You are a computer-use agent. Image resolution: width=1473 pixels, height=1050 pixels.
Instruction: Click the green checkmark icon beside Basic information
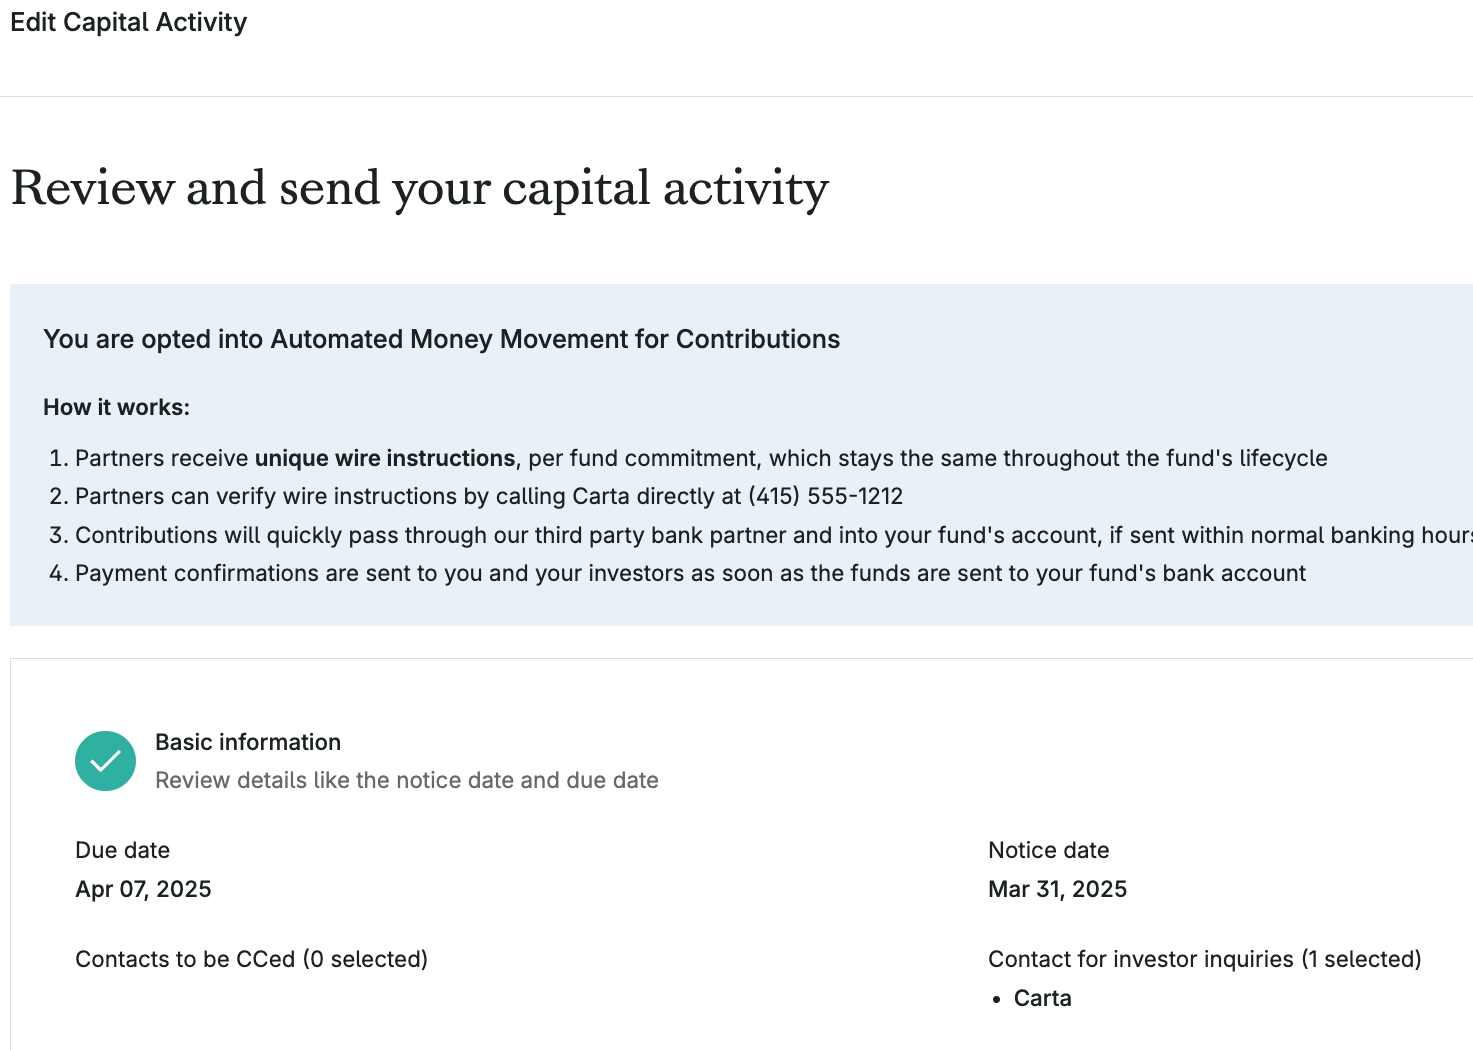pos(105,761)
